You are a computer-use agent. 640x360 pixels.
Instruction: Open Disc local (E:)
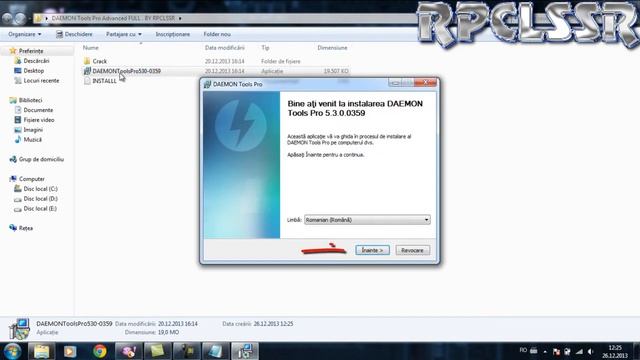coord(40,208)
